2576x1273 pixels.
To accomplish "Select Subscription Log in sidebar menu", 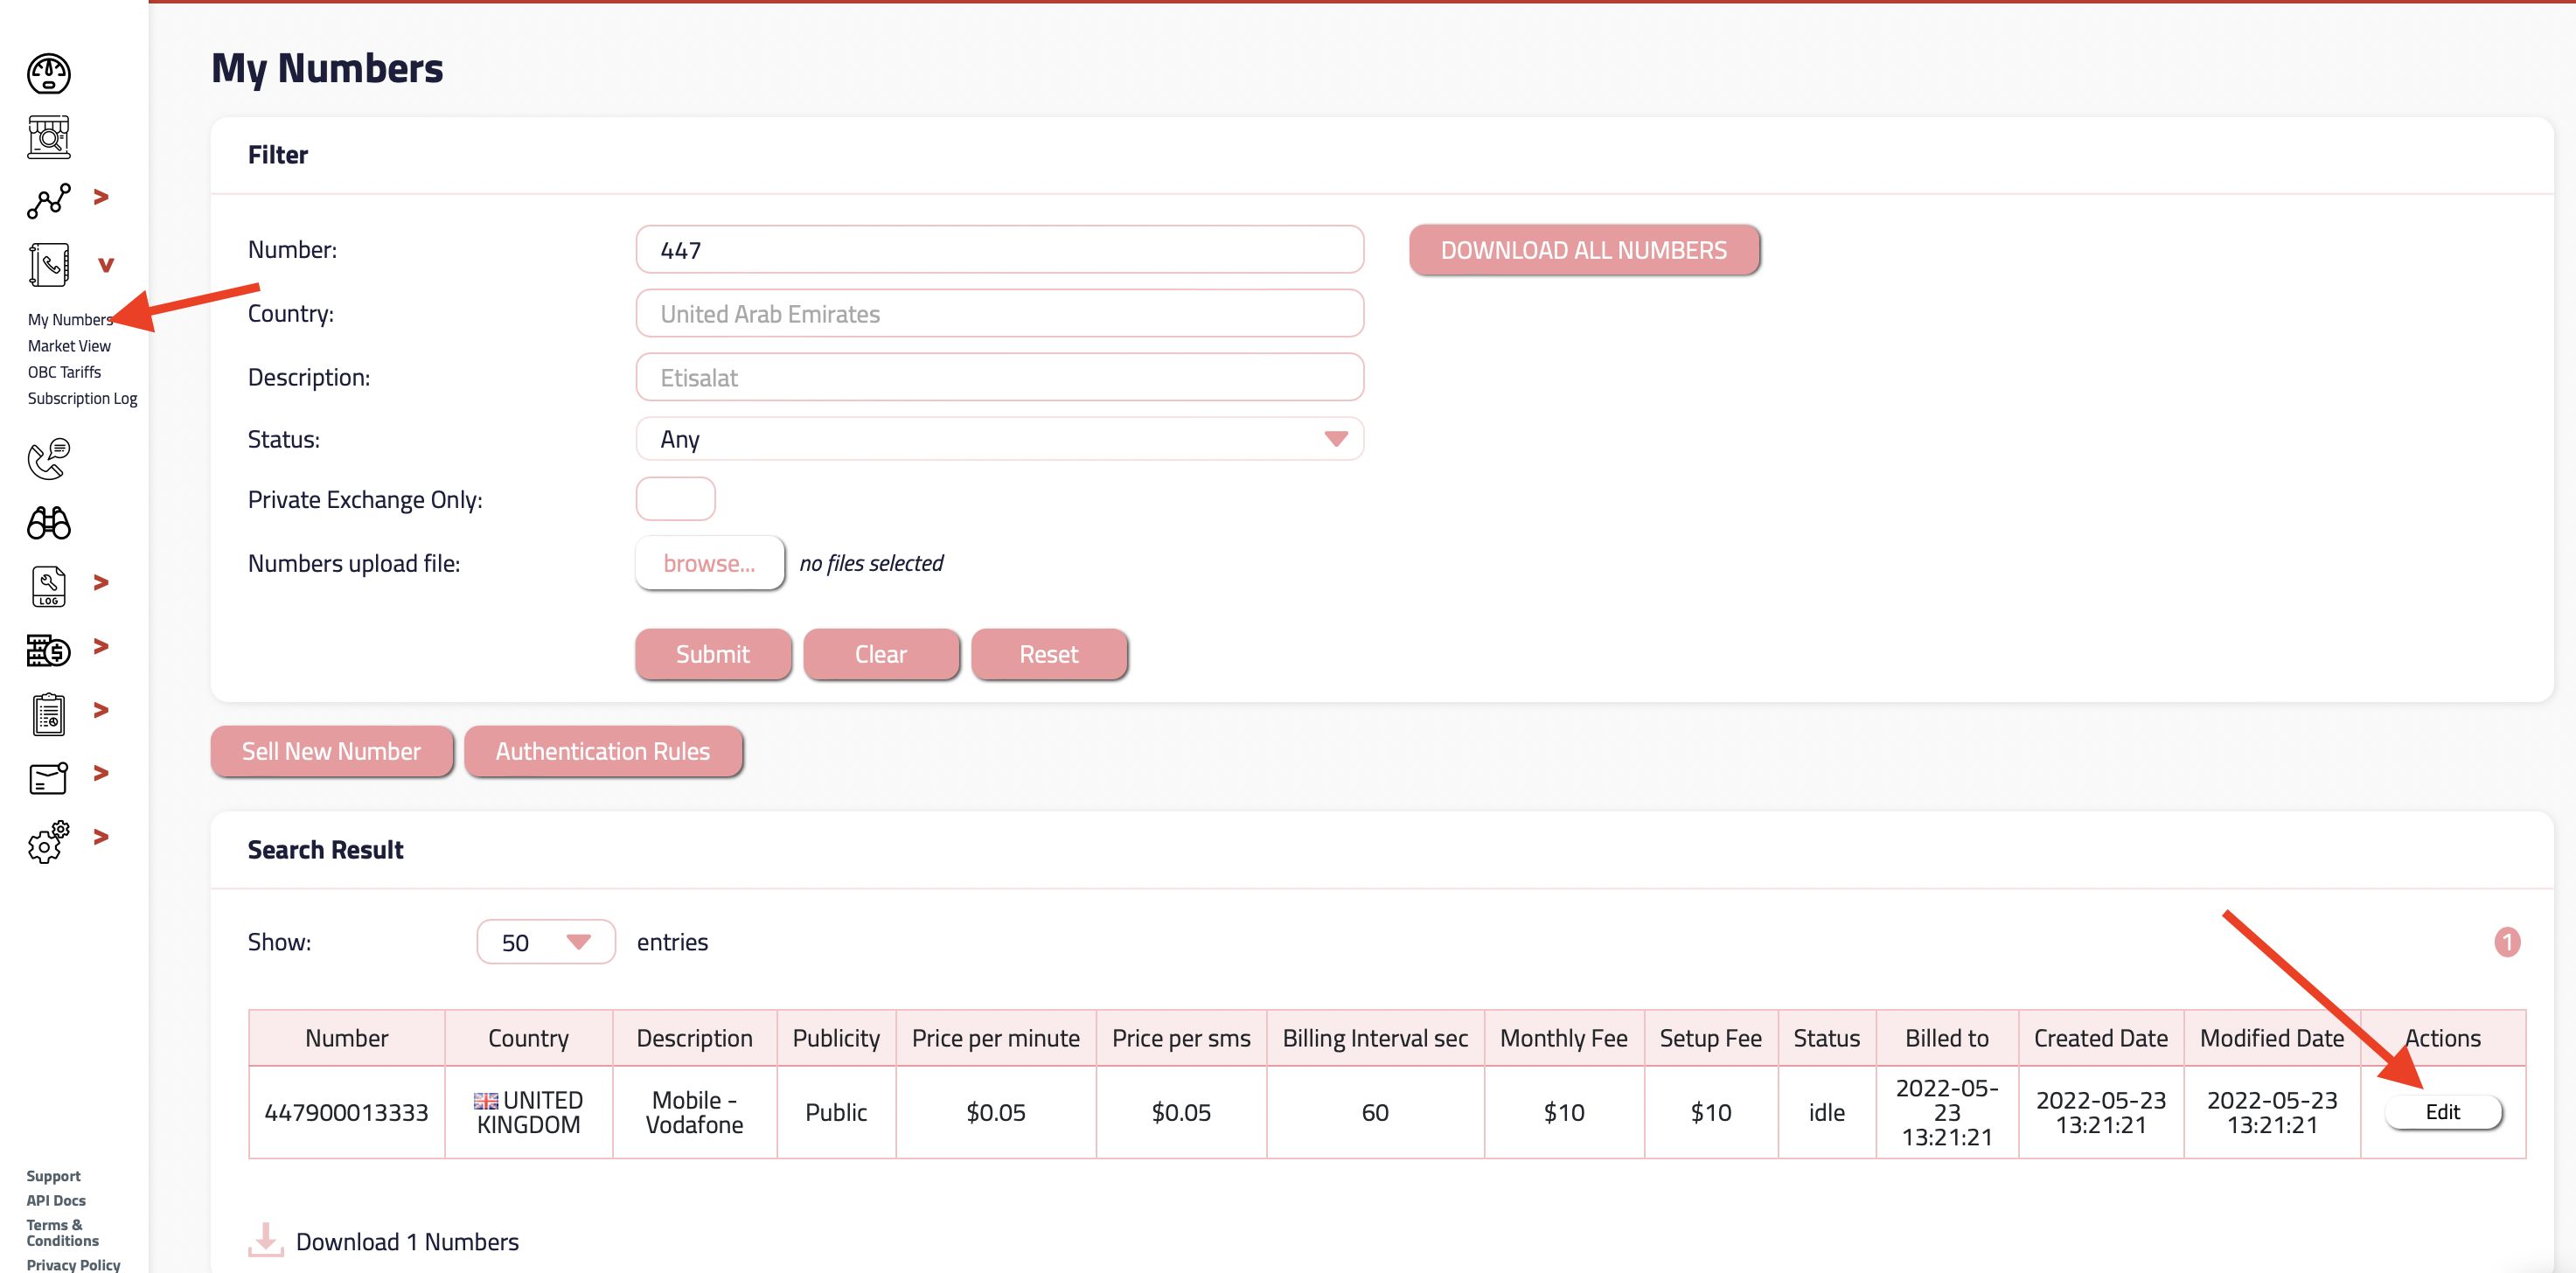I will [x=82, y=398].
